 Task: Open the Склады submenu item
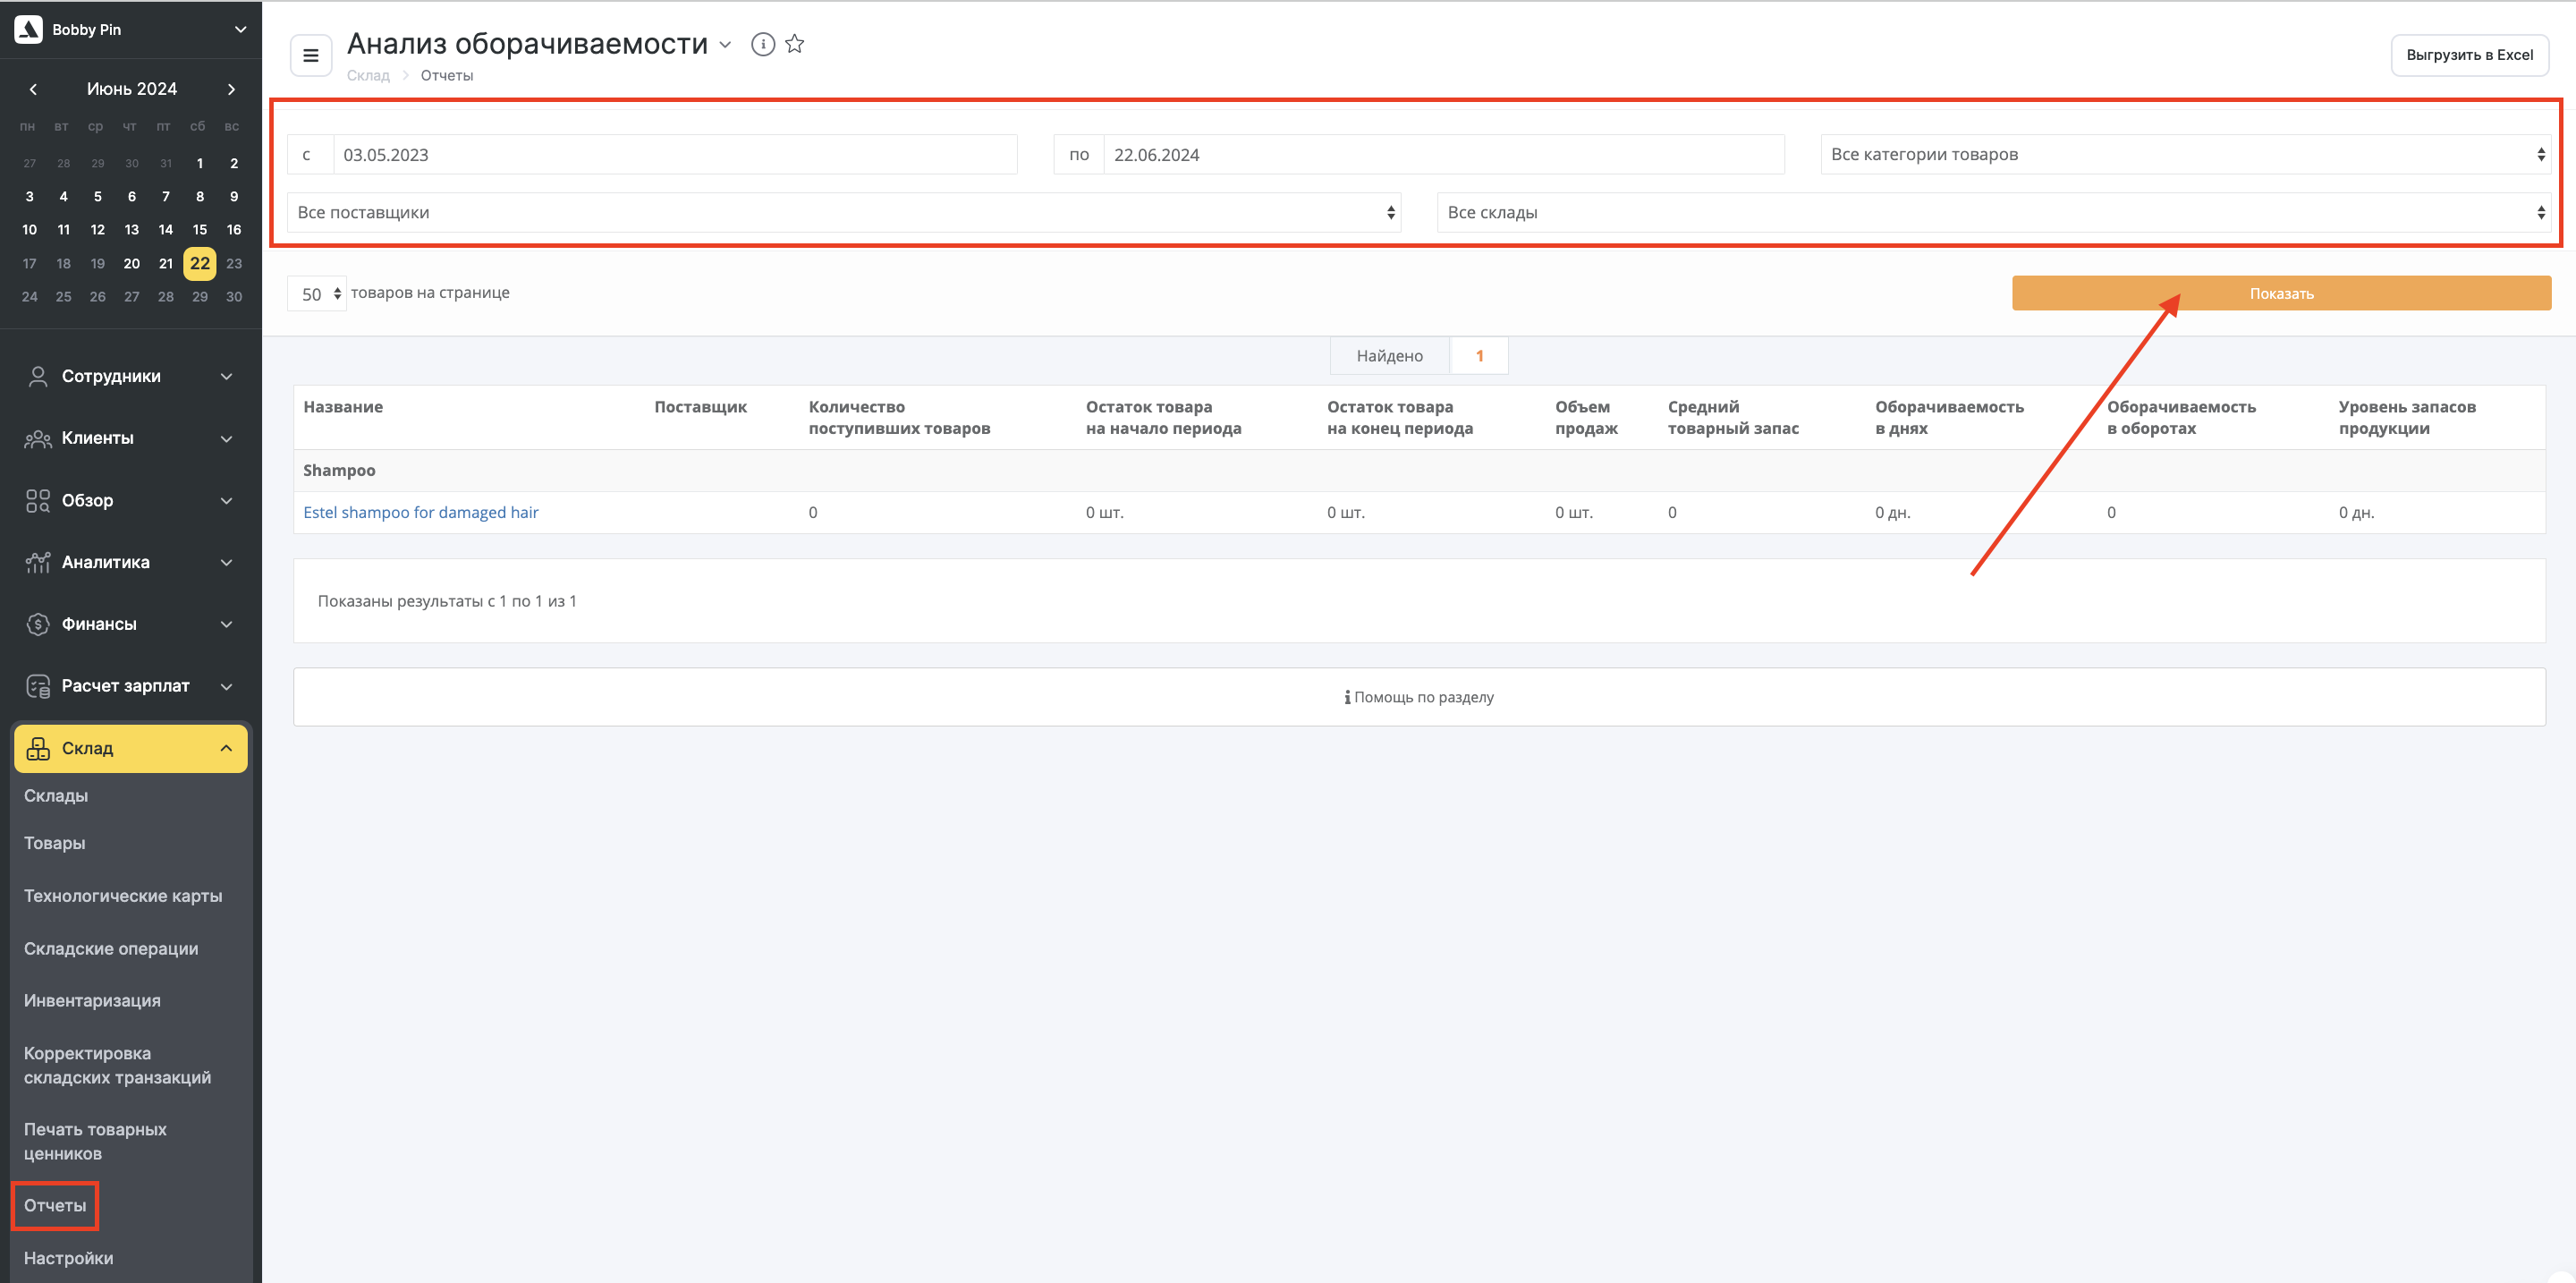pos(56,795)
